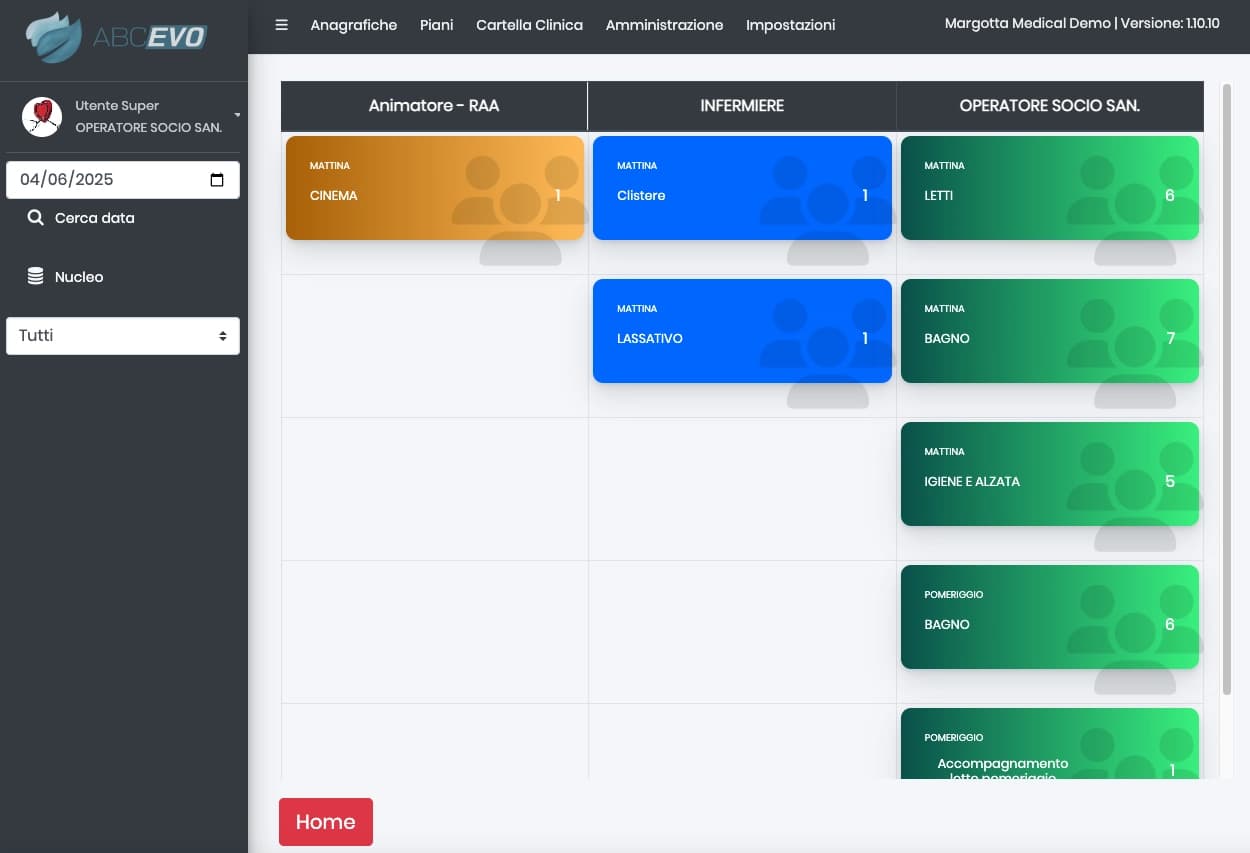This screenshot has width=1250, height=853.
Task: Open the Tutti nucleo dropdown
Action: (x=122, y=336)
